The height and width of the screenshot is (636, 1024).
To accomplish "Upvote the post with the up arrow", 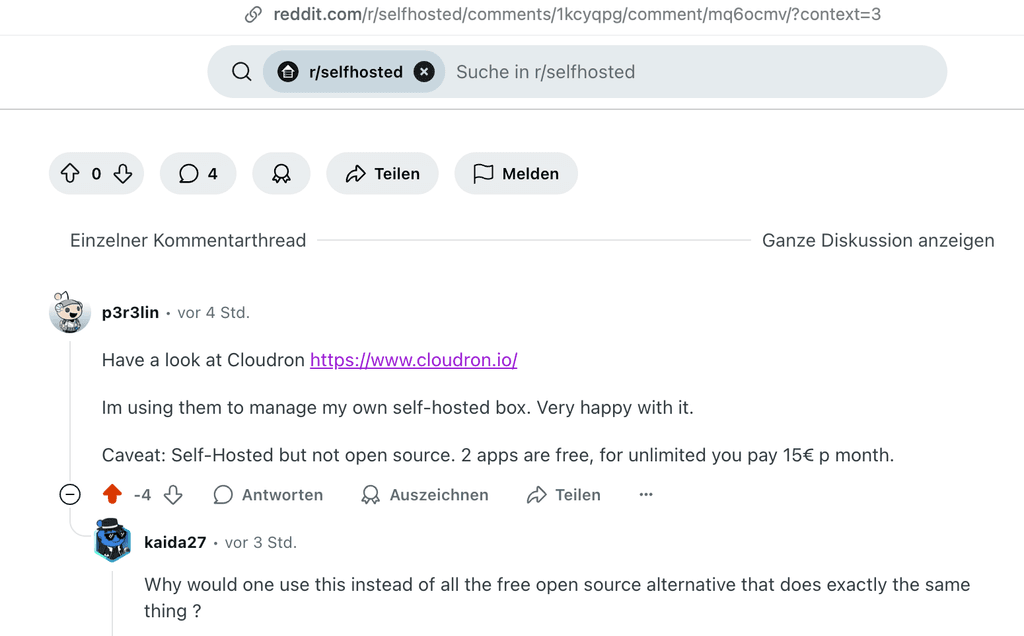I will (x=70, y=174).
